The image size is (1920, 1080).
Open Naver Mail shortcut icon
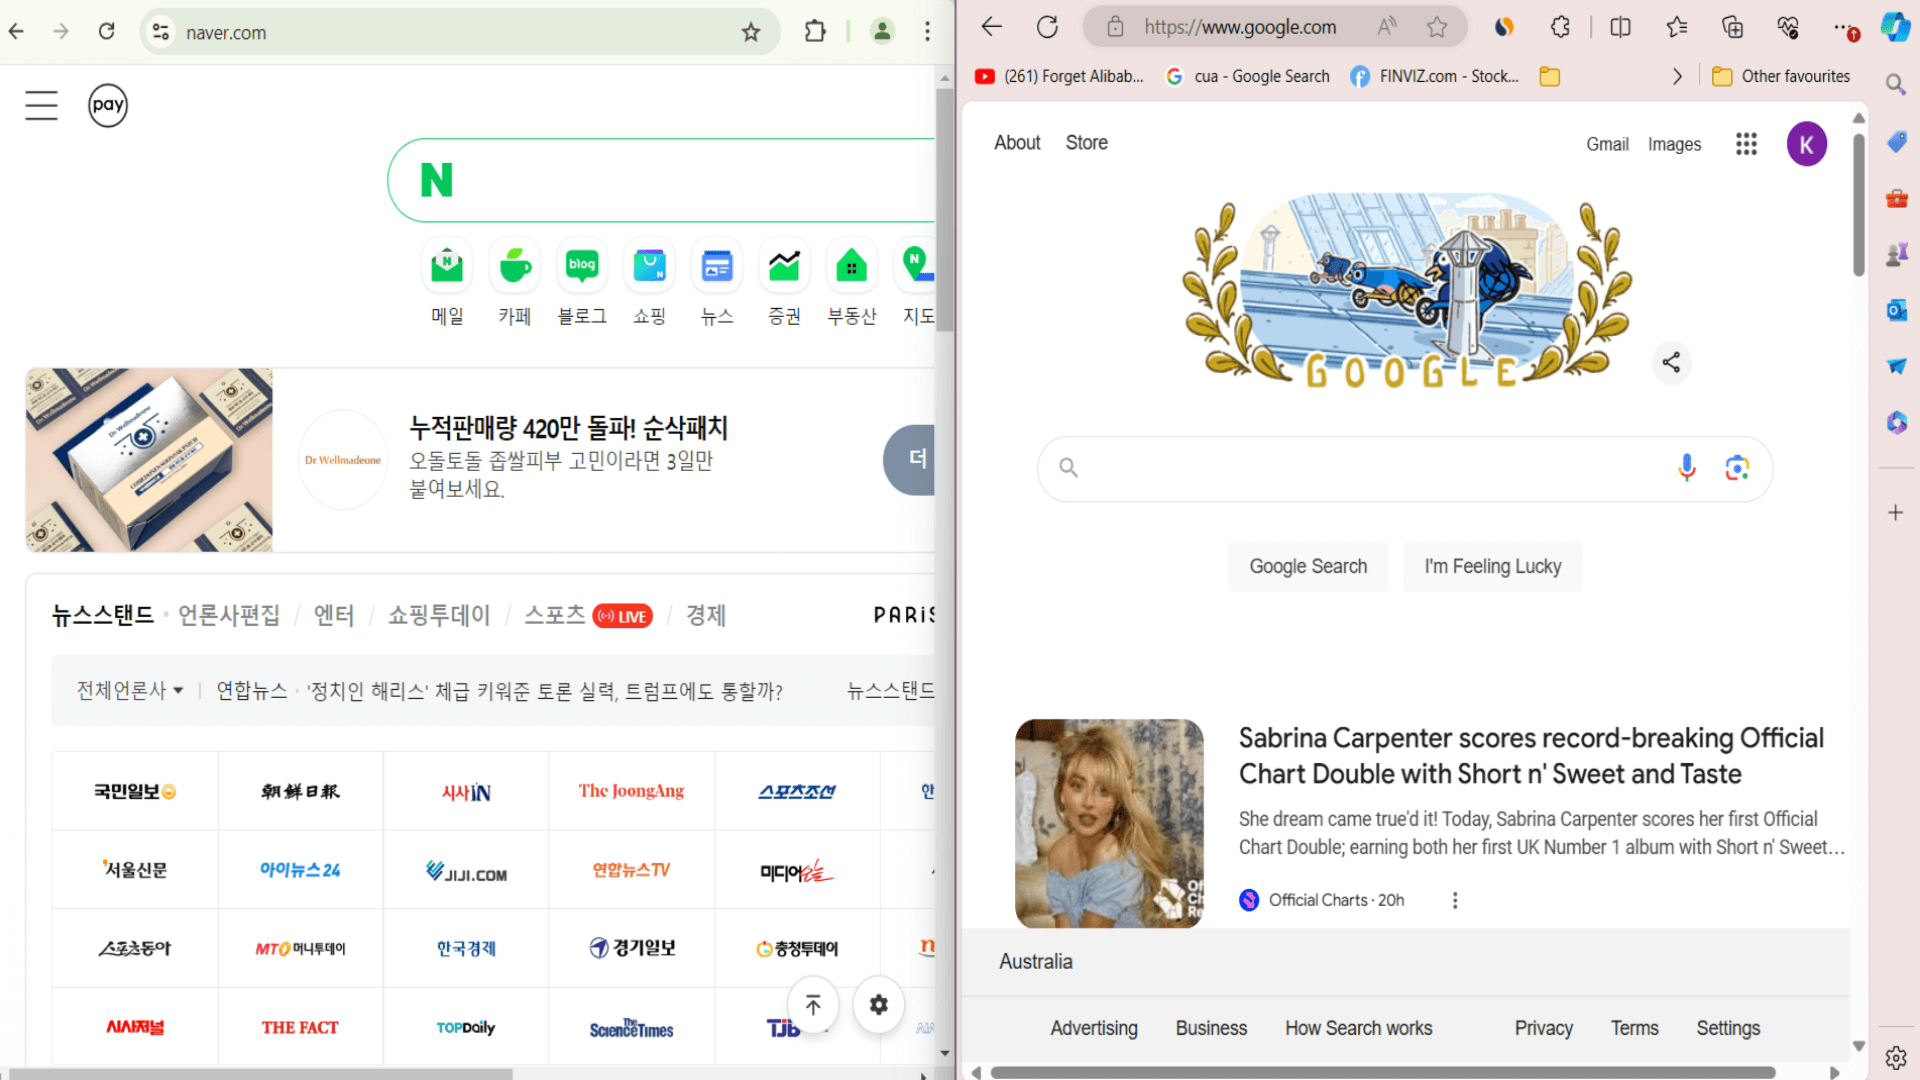tap(447, 267)
